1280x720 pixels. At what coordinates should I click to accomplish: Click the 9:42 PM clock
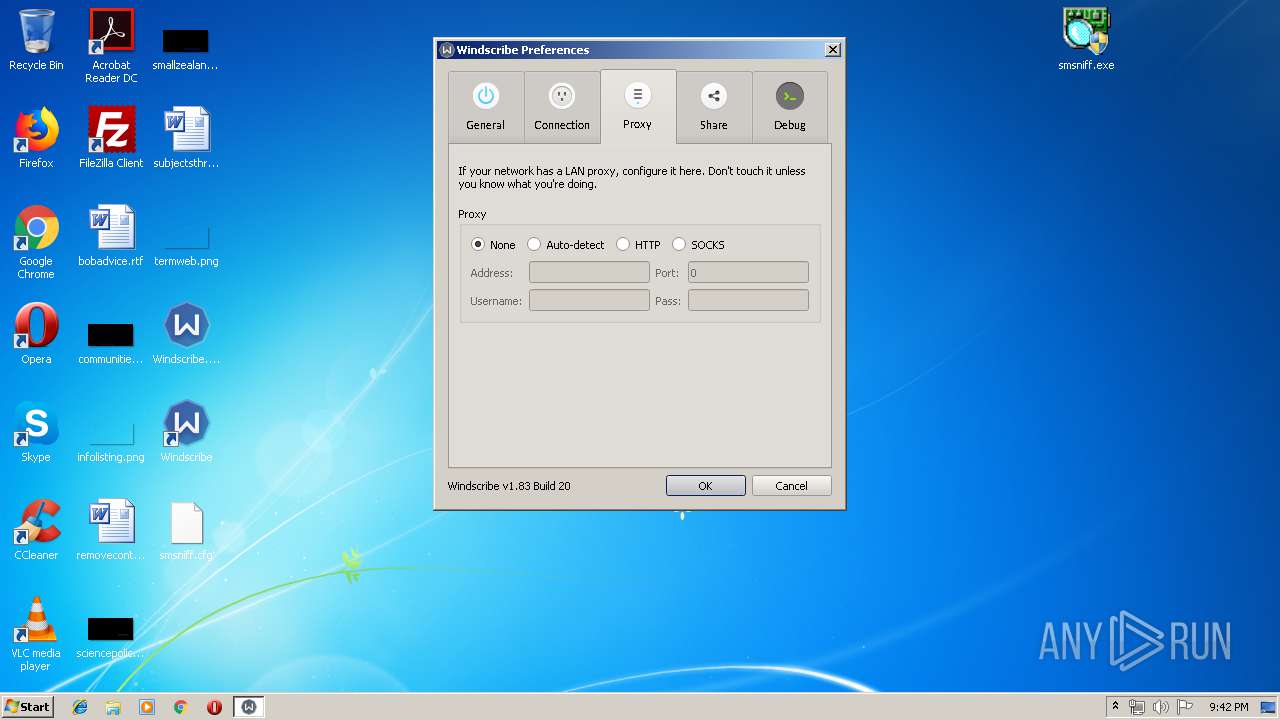click(x=1228, y=706)
